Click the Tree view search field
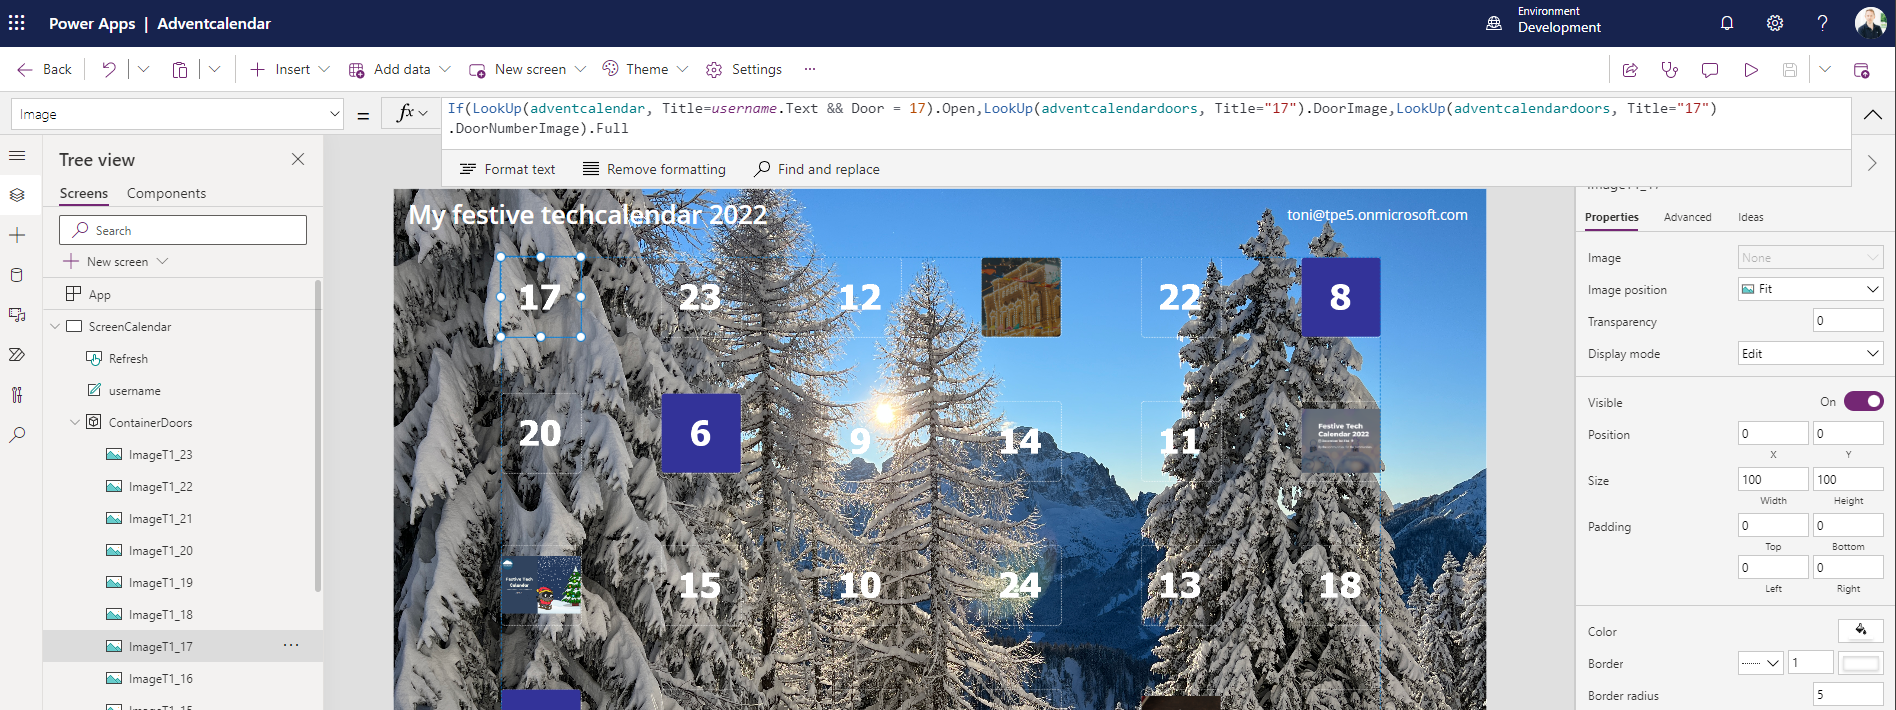1896x710 pixels. coord(183,230)
